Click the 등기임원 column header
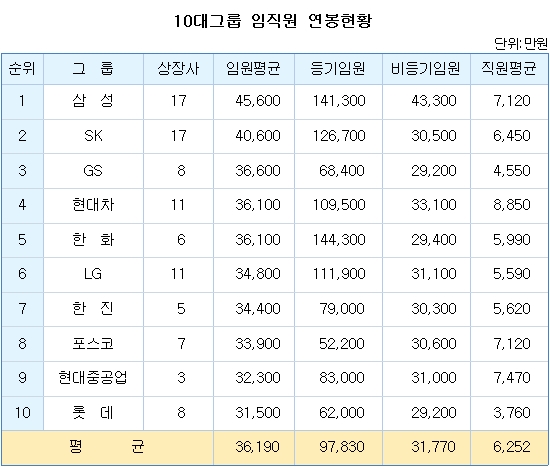Viewport: 550px width, 469px height. [338, 69]
